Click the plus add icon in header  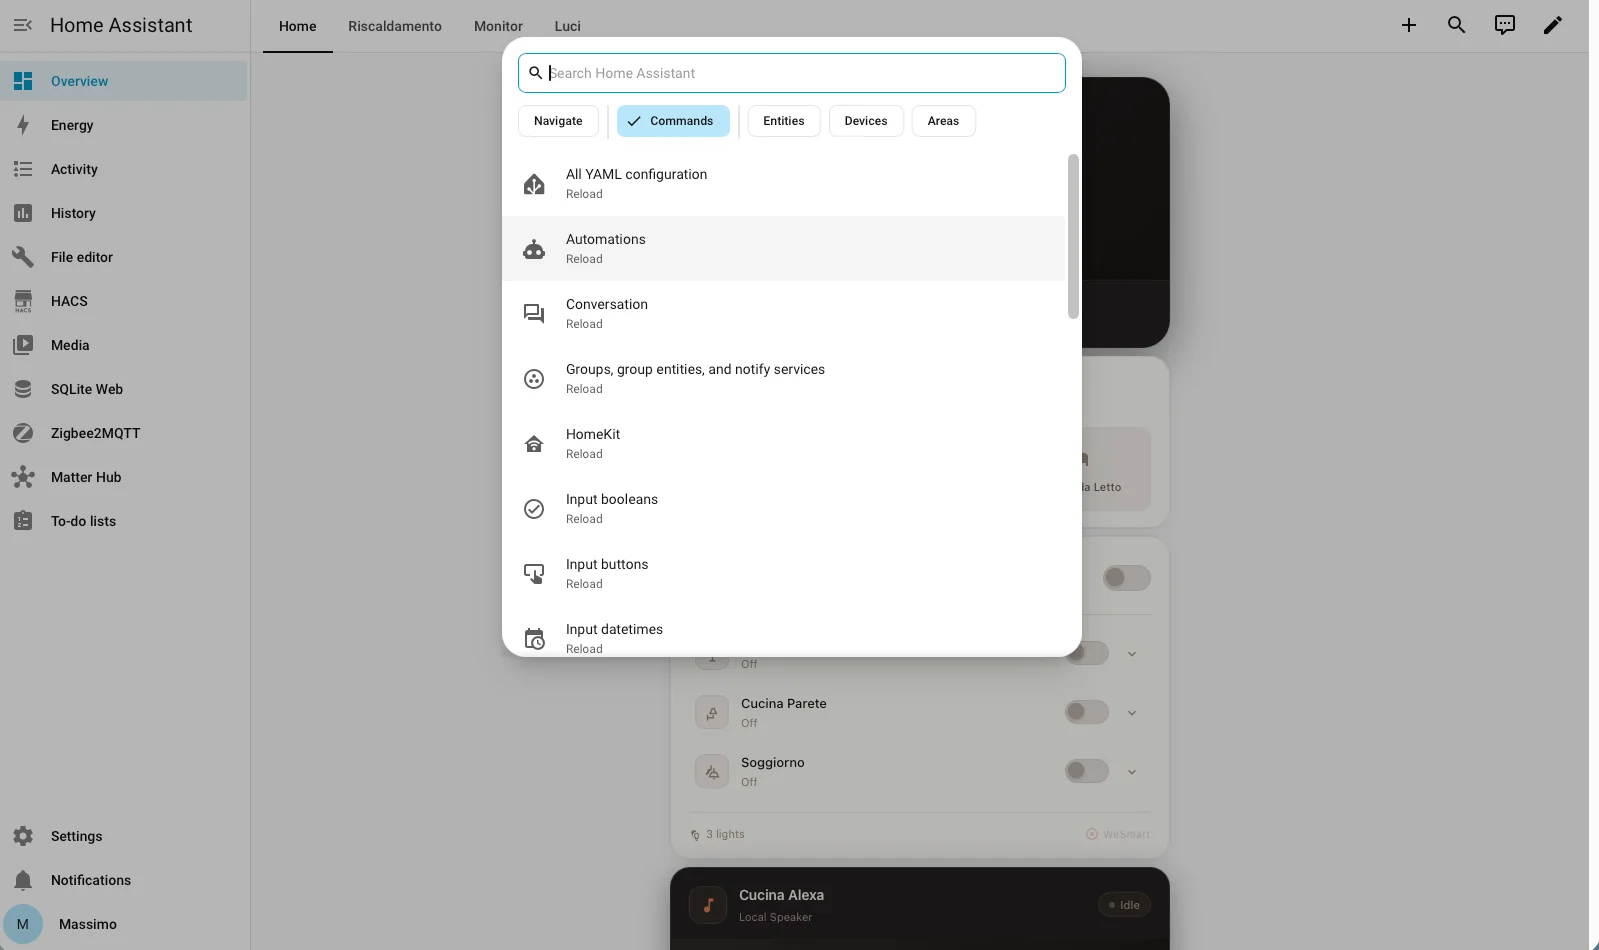tap(1408, 25)
